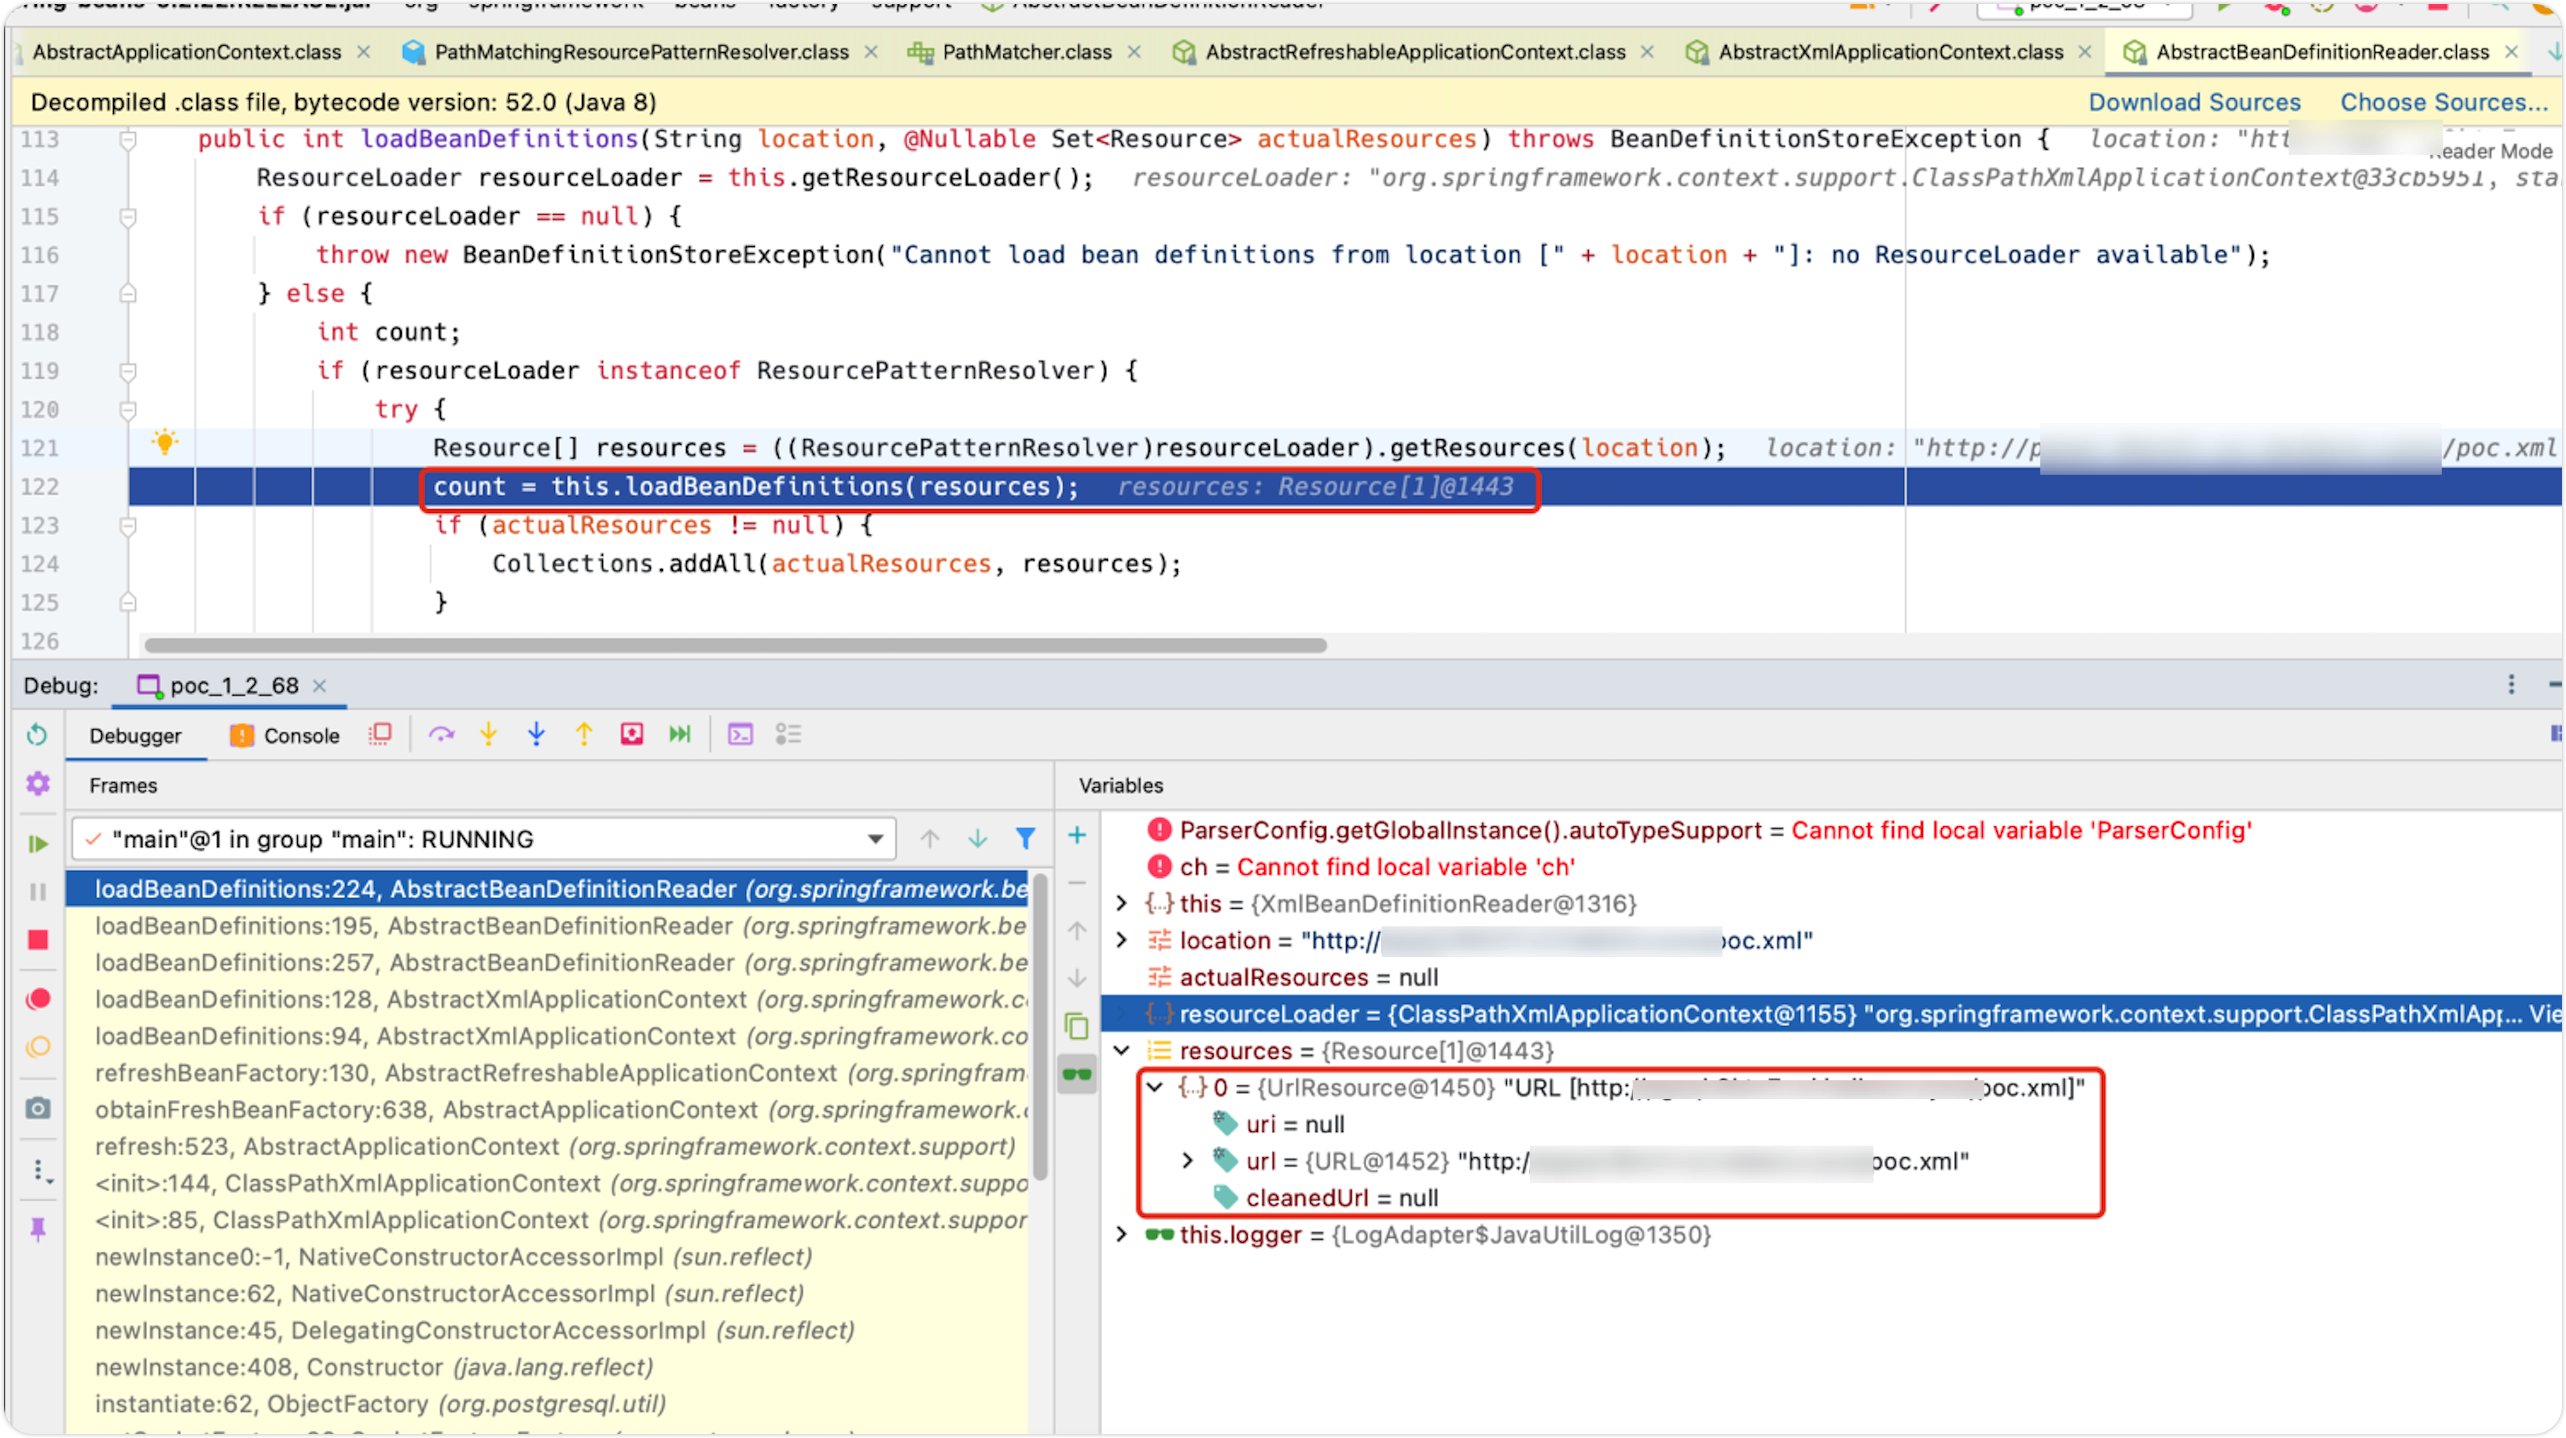Viewport: 2566px width, 1438px height.
Task: Switch to PathMatcher.class tab
Action: 1026,52
